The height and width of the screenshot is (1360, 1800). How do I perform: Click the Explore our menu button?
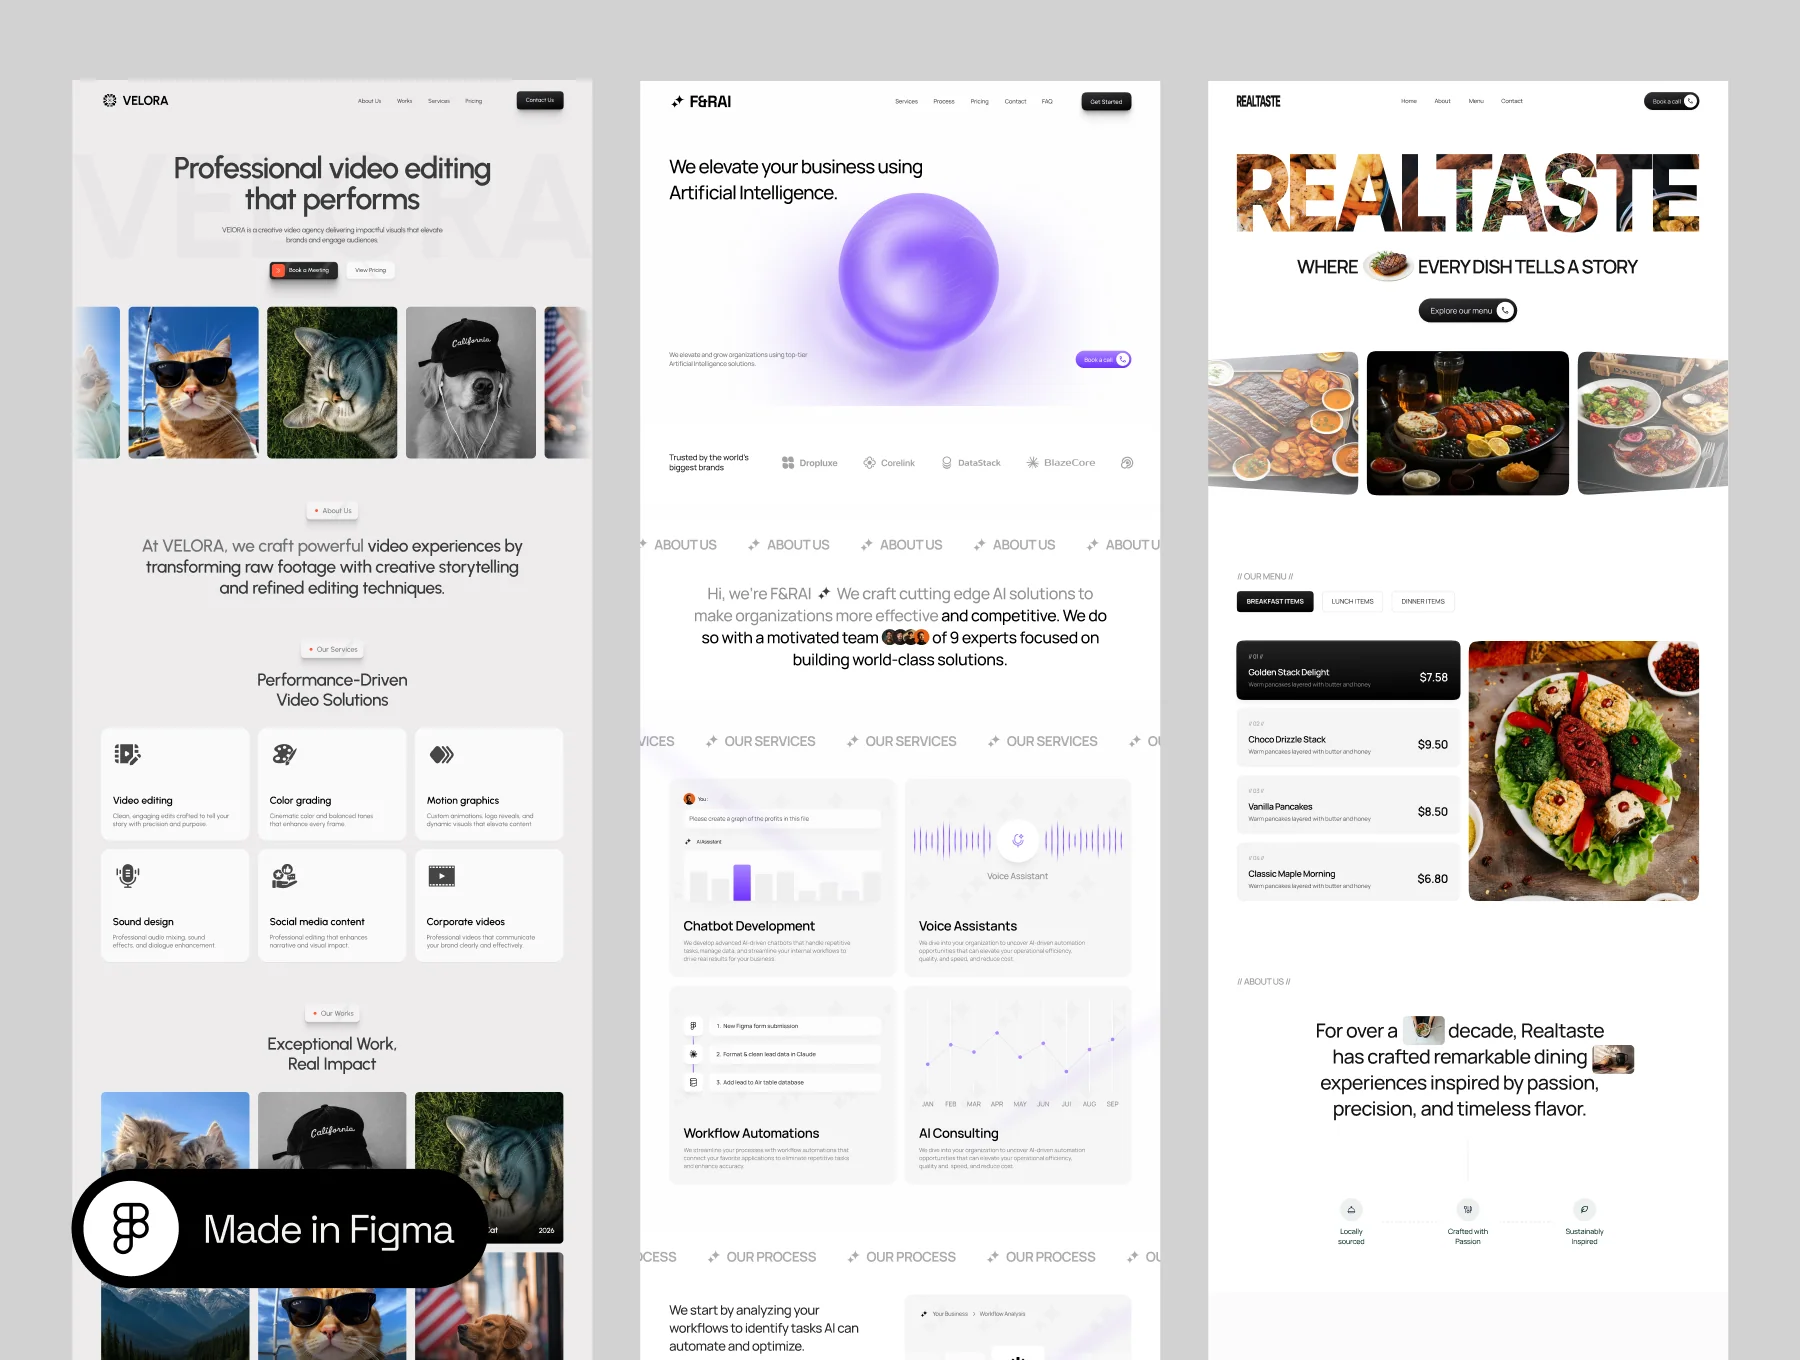point(1468,311)
